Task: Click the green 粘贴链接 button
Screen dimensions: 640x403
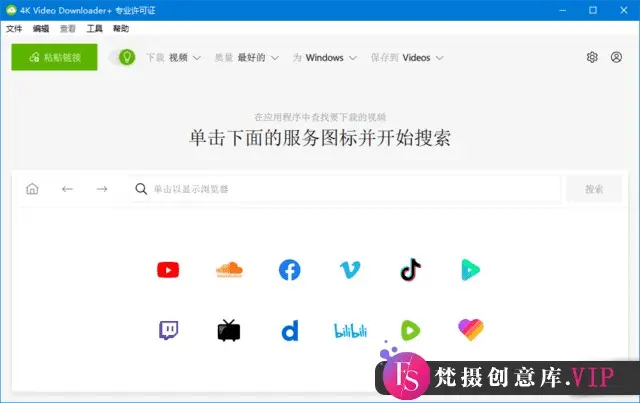Action: click(54, 57)
